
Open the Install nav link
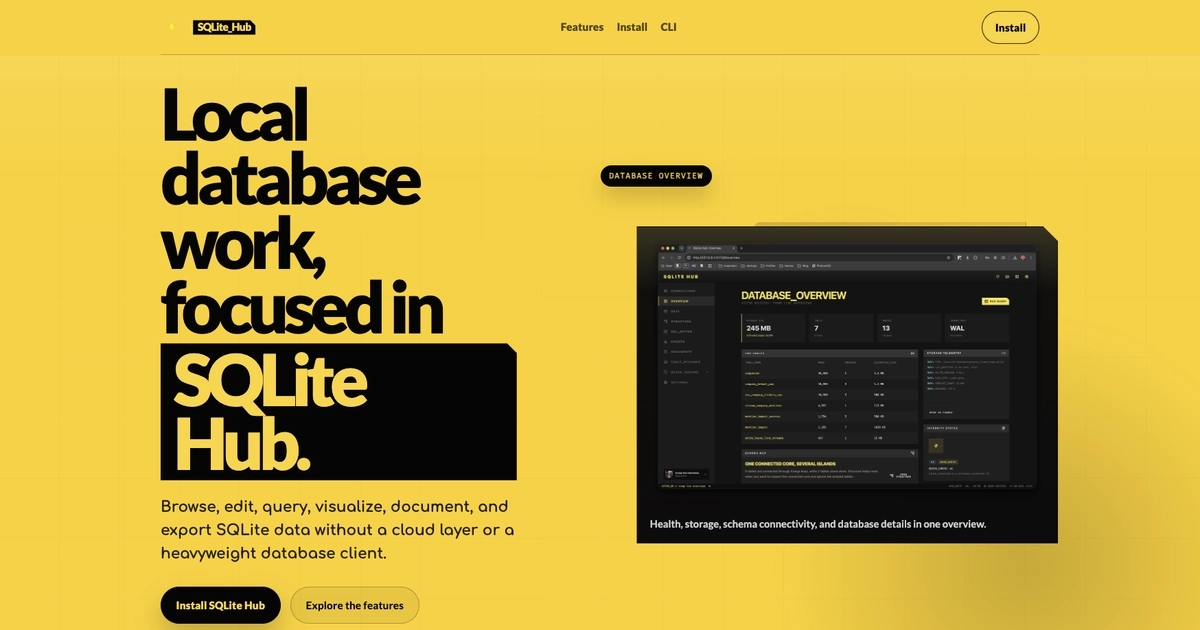[632, 27]
